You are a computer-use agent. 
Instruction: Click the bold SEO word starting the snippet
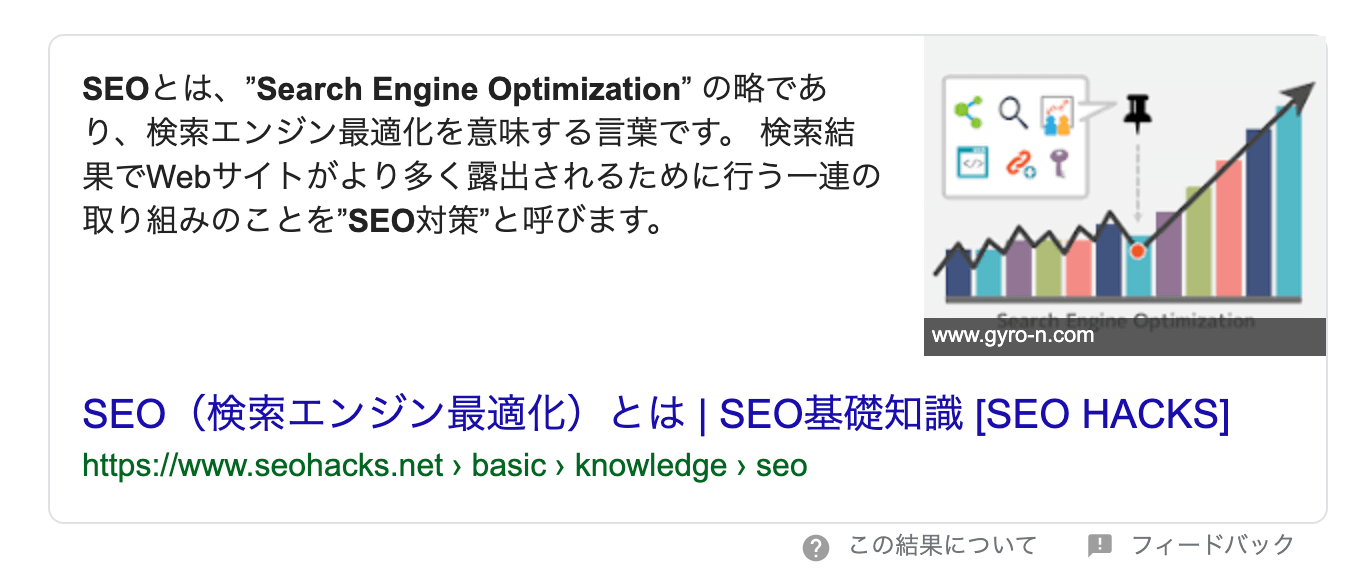pyautogui.click(x=113, y=89)
